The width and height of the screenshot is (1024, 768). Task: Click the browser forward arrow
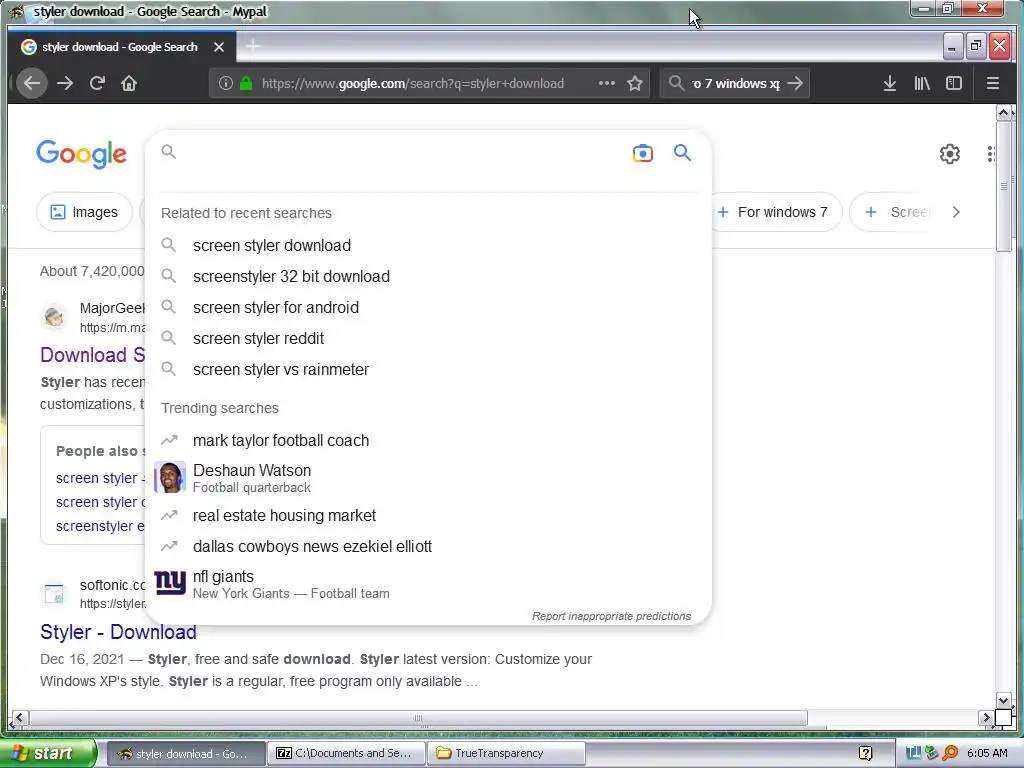click(x=65, y=84)
